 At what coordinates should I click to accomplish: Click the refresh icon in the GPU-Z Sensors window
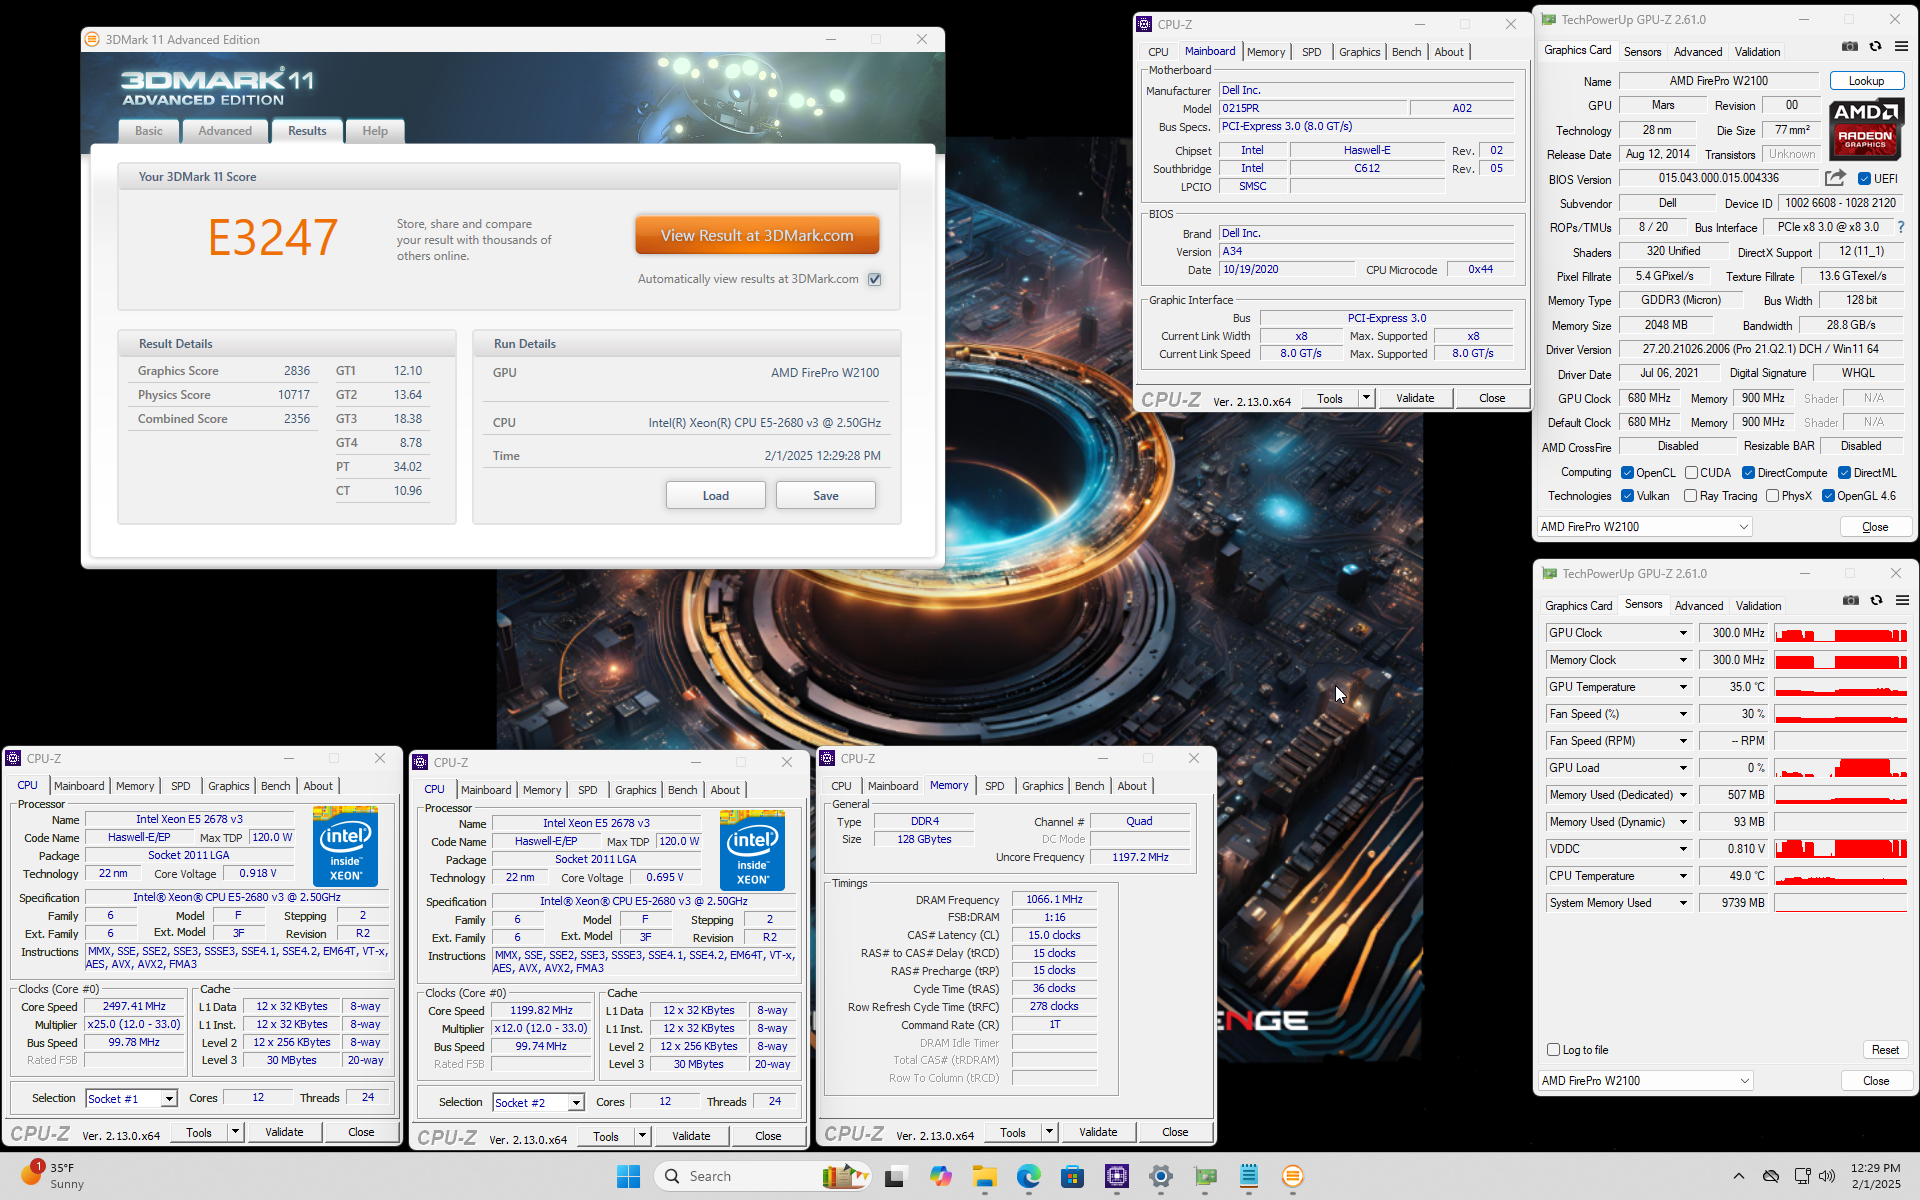(x=1877, y=600)
